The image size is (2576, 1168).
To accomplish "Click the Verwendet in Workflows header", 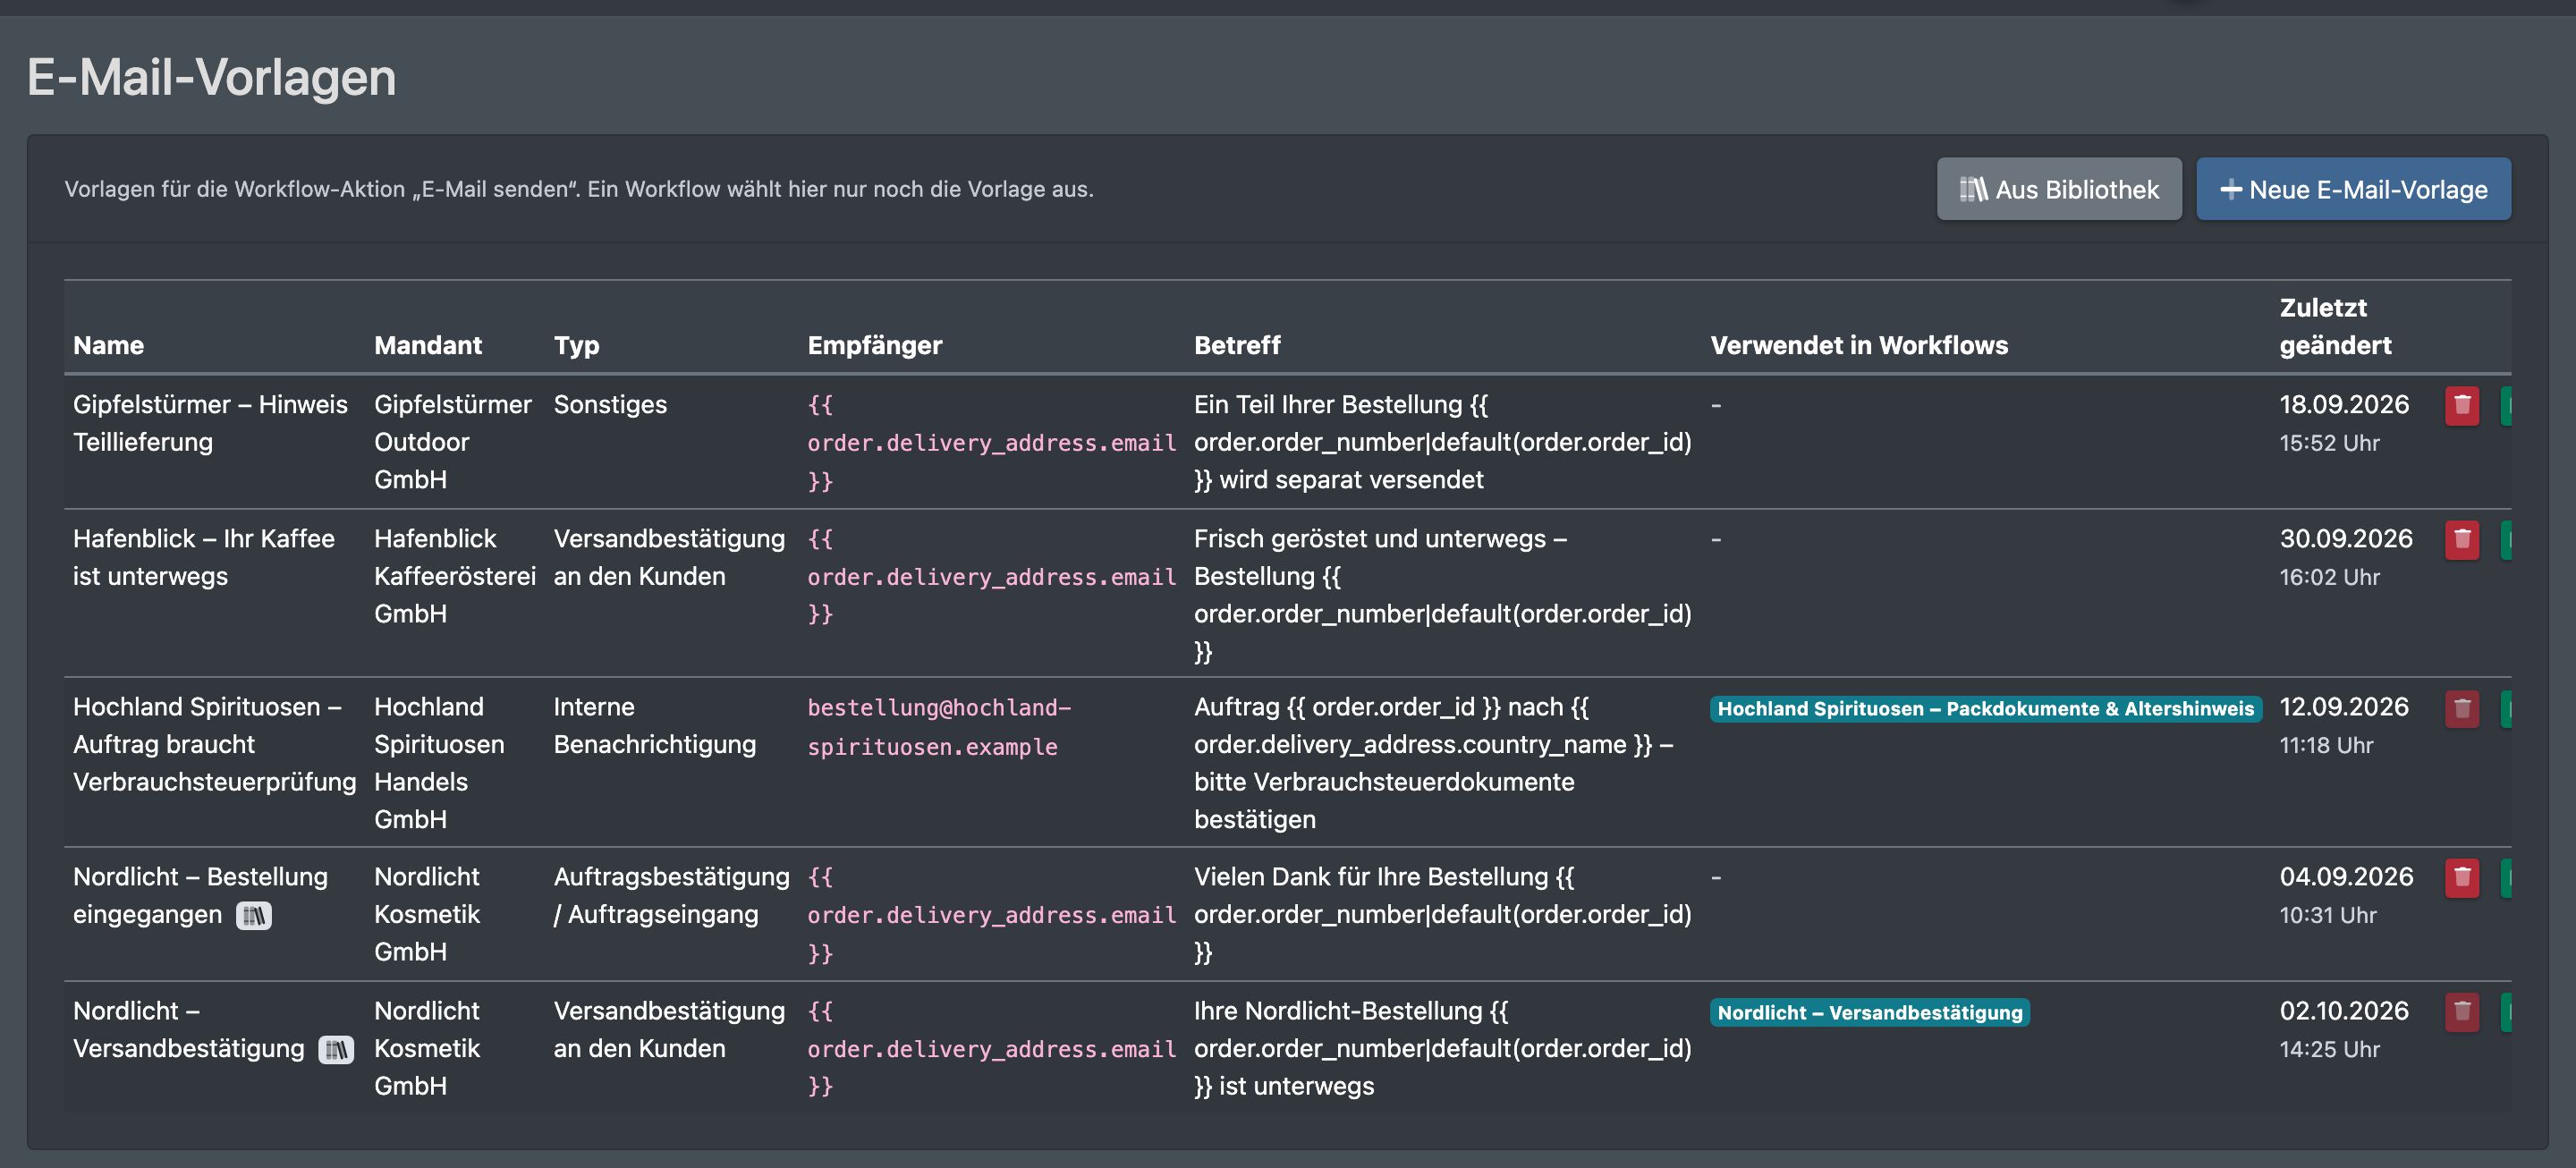I will point(1859,345).
